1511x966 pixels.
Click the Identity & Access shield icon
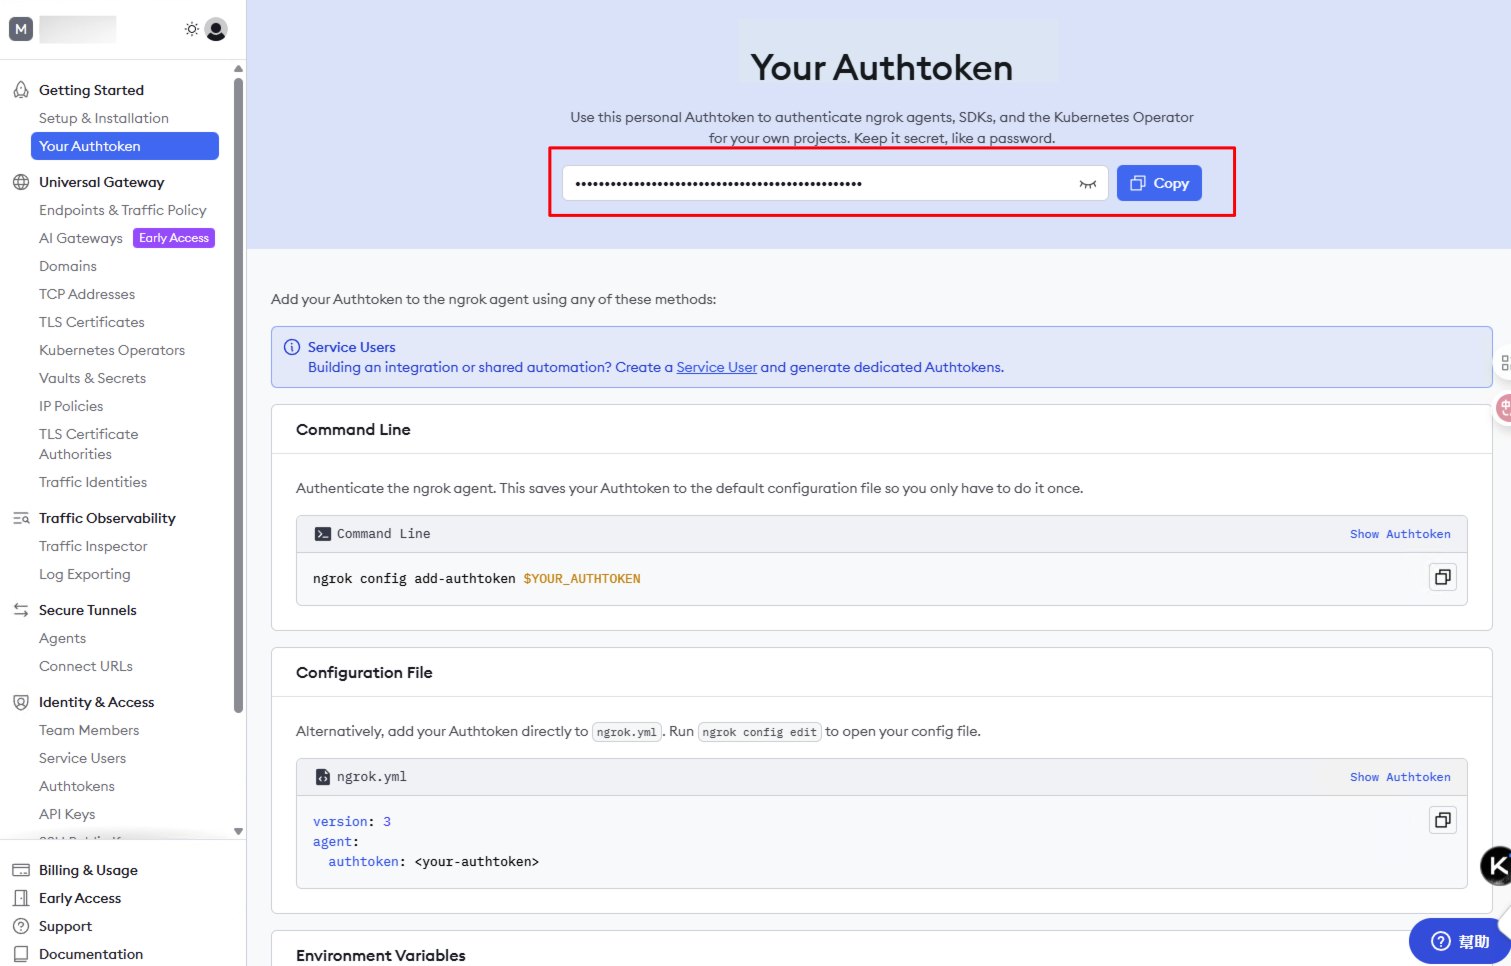pyautogui.click(x=21, y=702)
